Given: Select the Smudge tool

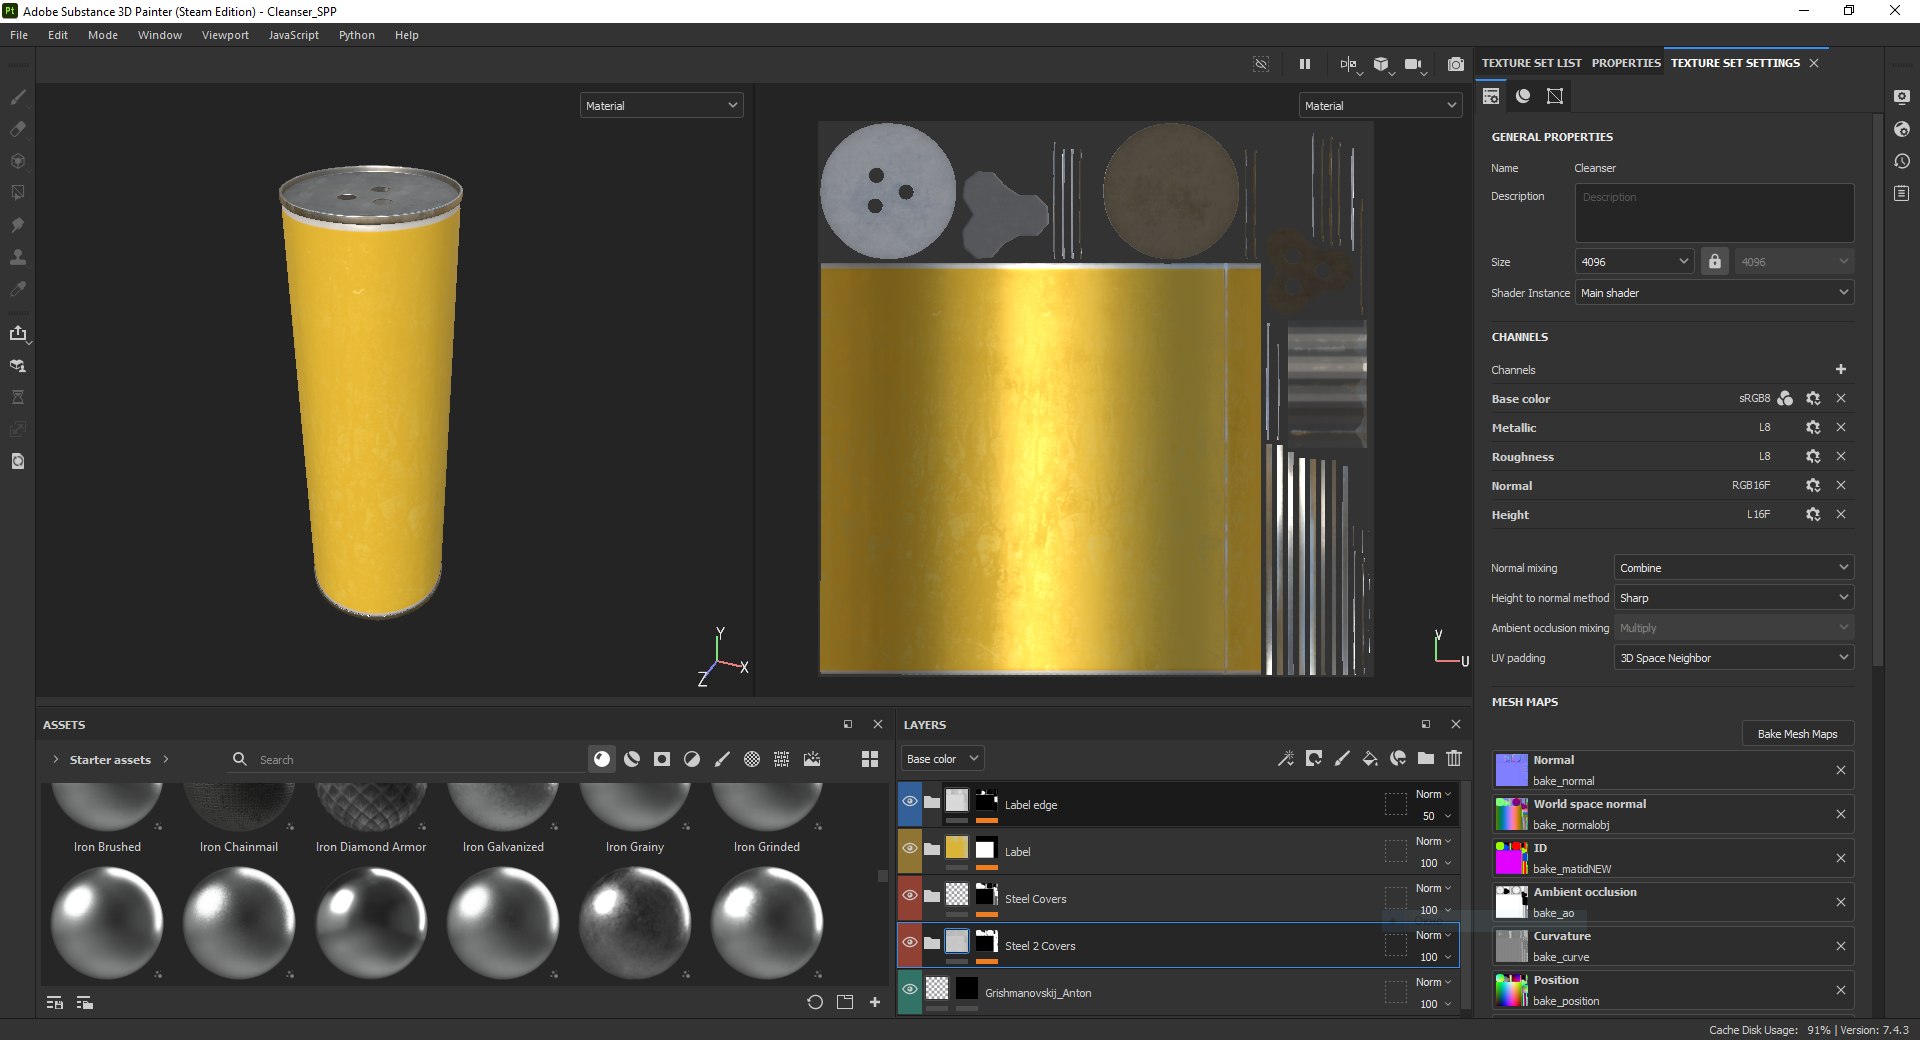Looking at the screenshot, I should 17,225.
